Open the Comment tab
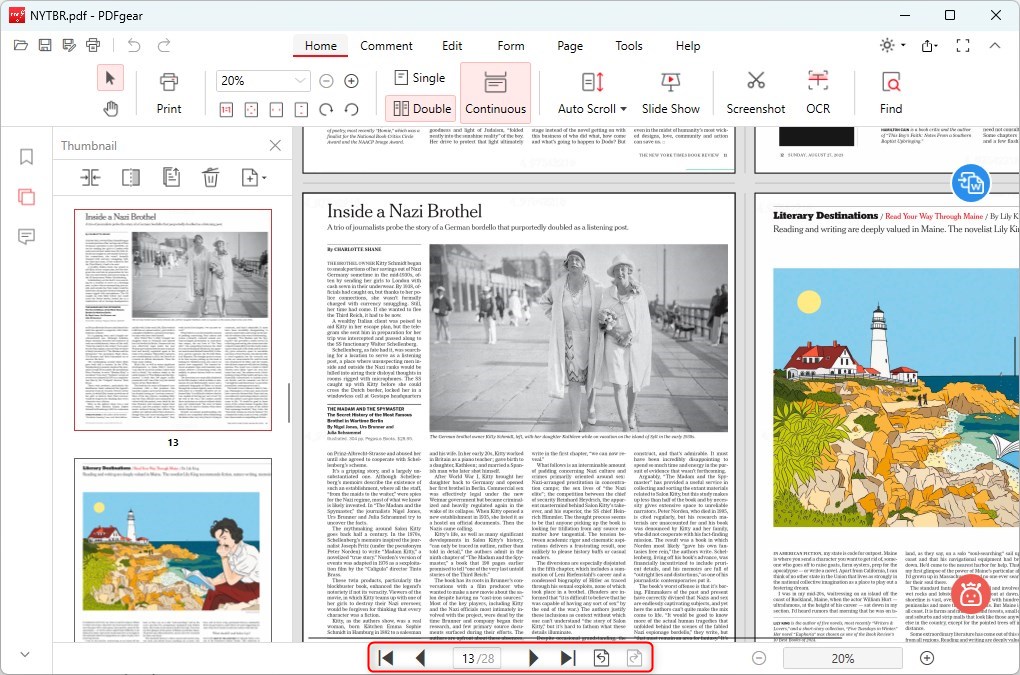 386,46
